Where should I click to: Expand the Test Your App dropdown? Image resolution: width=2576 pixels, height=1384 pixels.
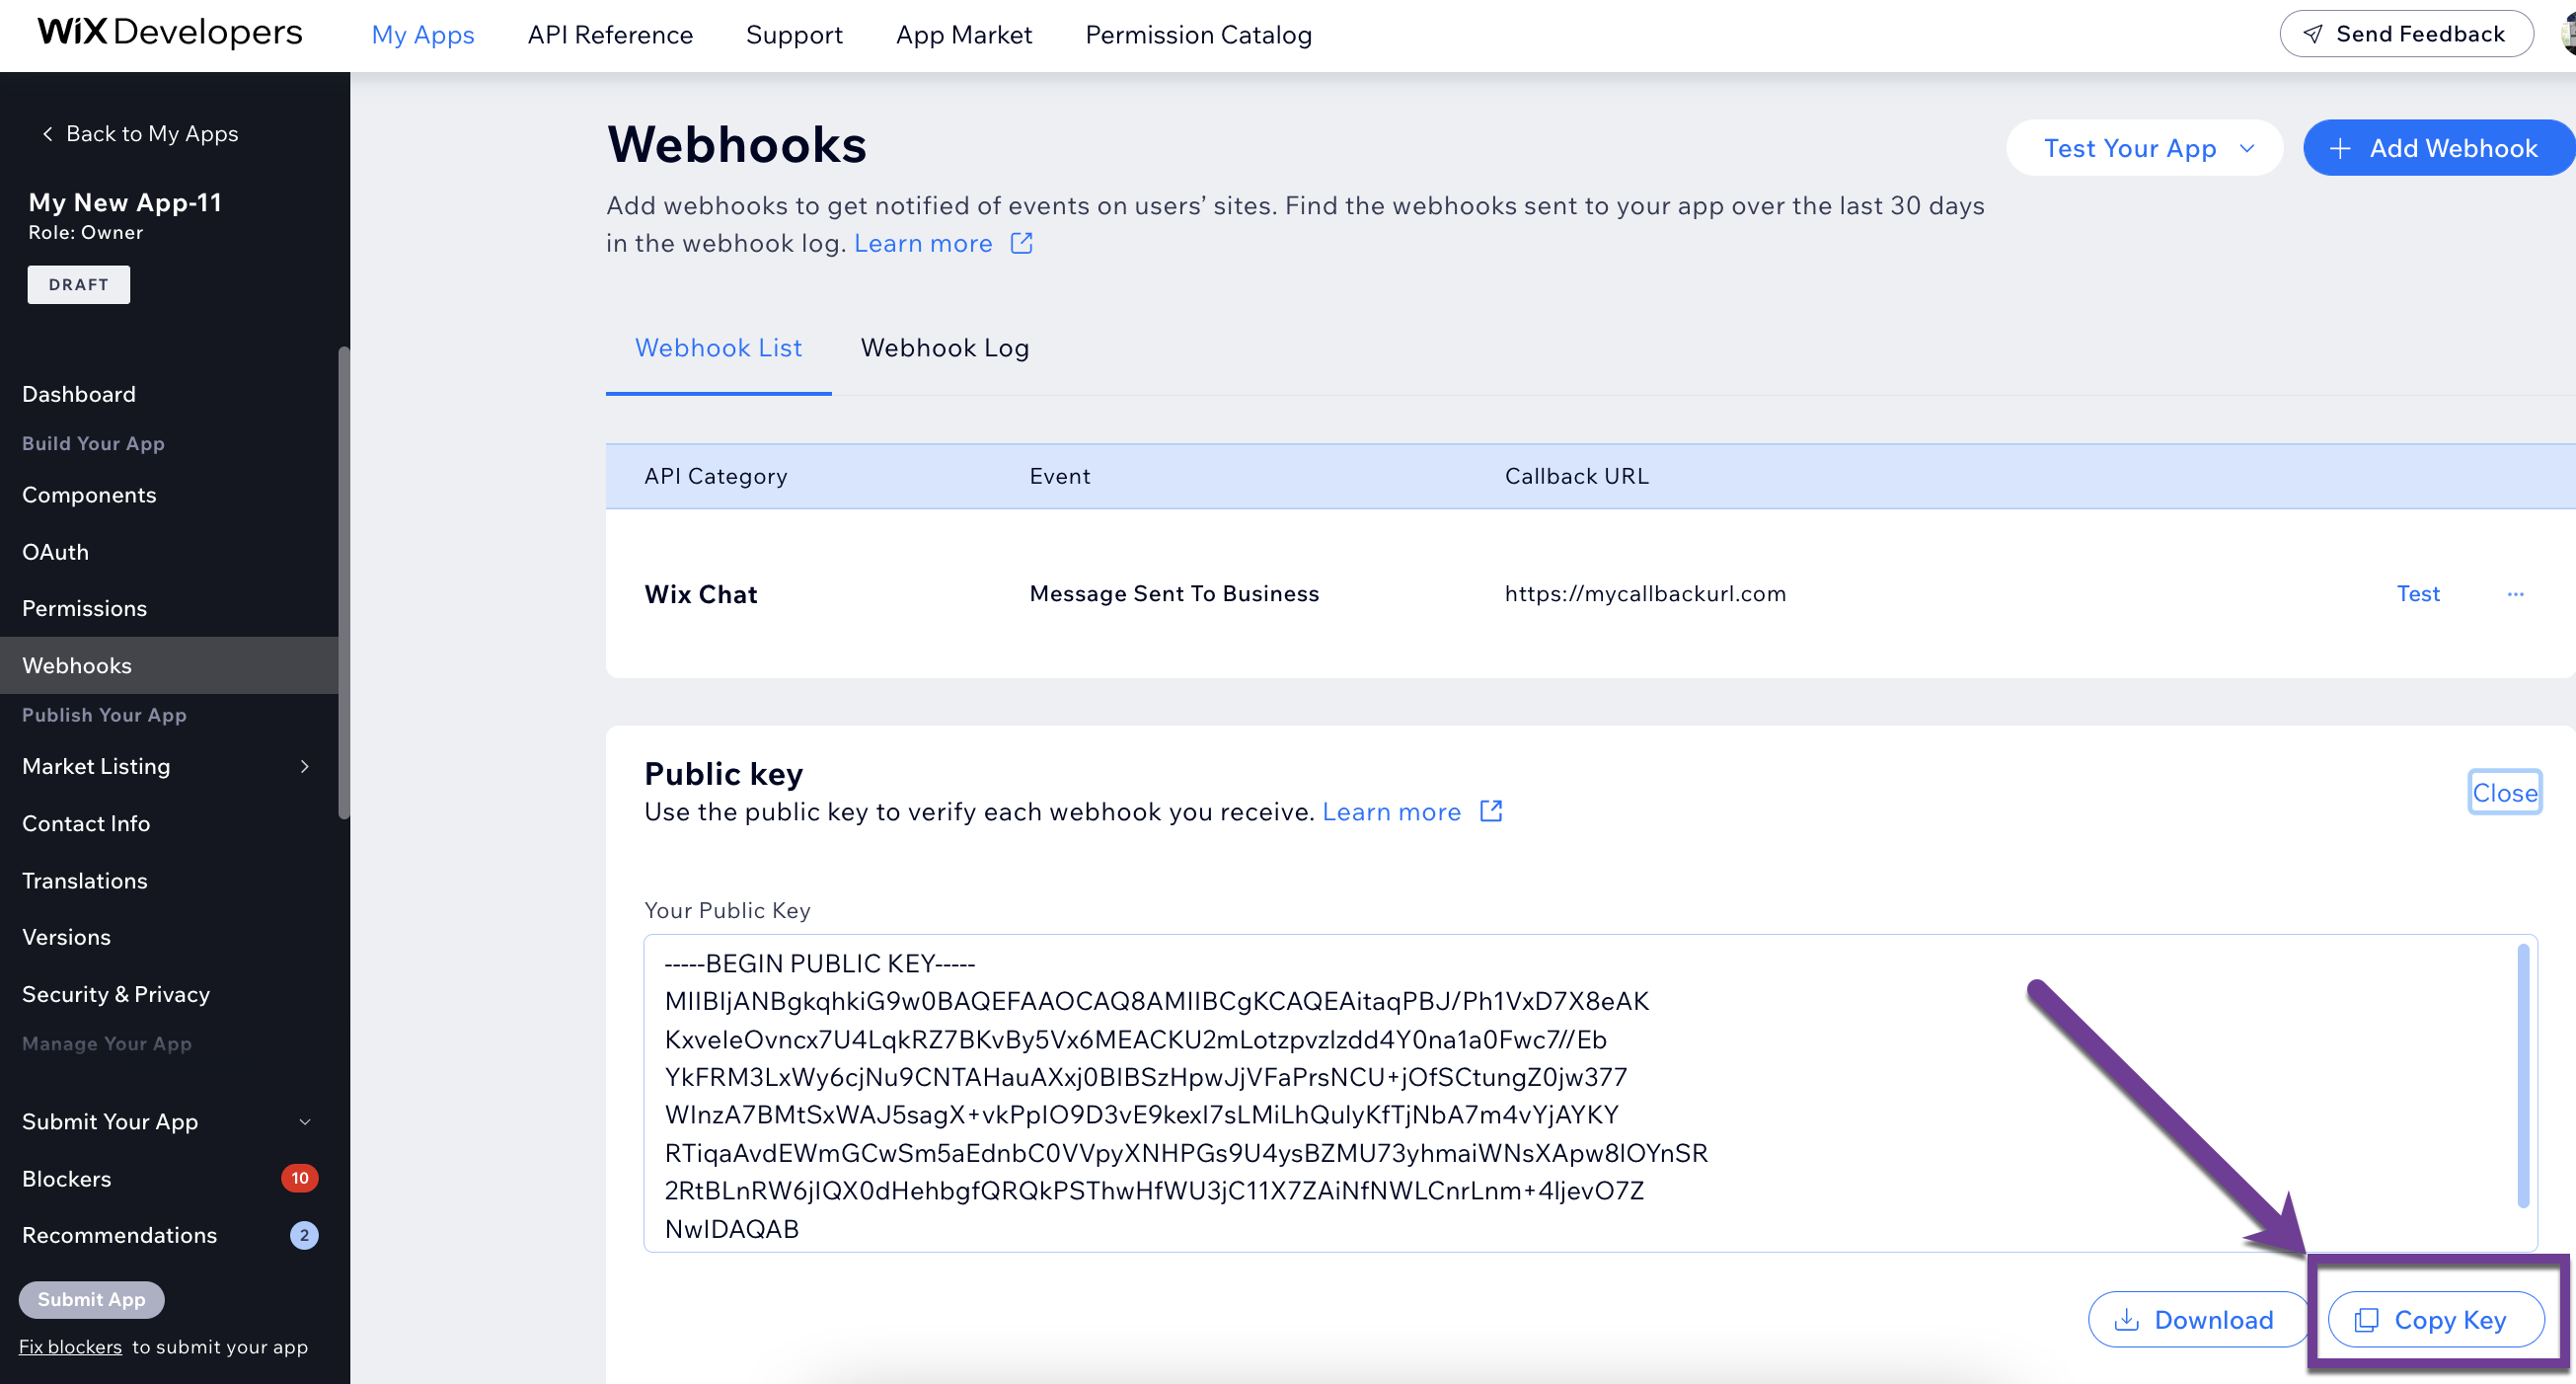click(x=2145, y=148)
